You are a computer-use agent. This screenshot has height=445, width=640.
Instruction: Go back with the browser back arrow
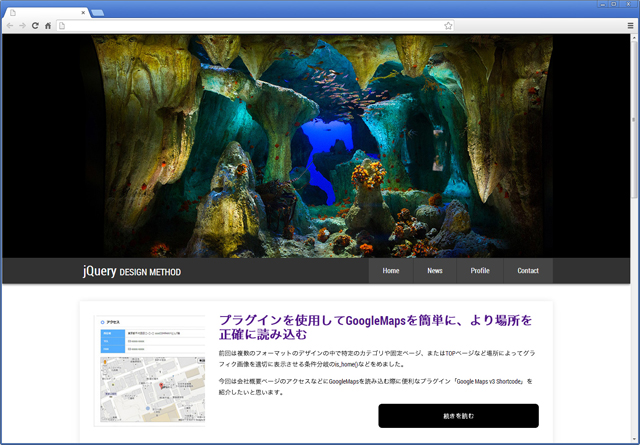(x=9, y=25)
